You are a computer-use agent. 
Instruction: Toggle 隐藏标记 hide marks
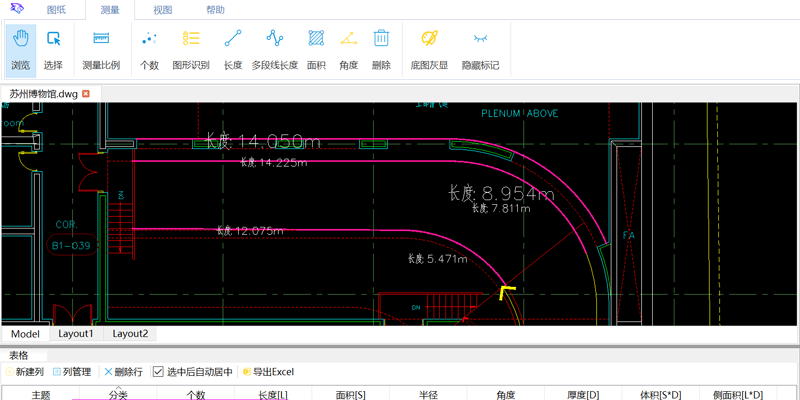click(x=480, y=51)
